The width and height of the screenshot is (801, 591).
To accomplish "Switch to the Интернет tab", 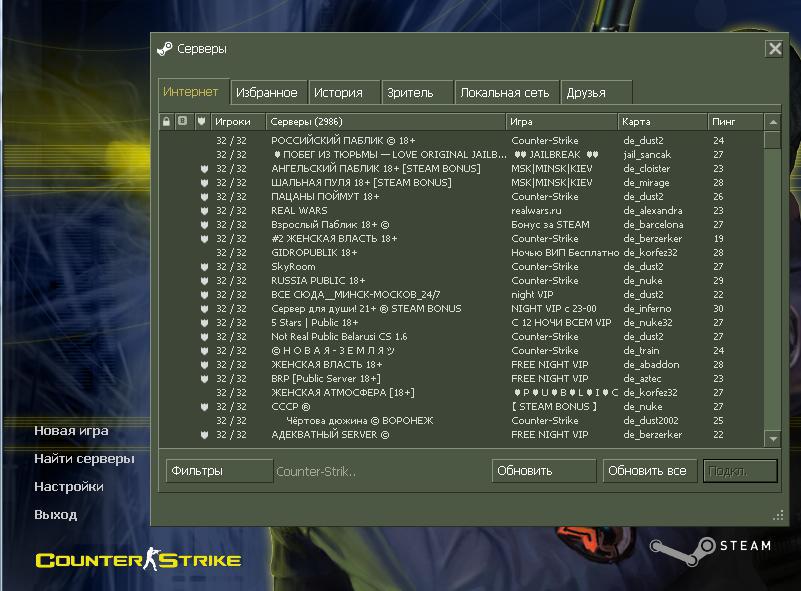I will (x=194, y=92).
